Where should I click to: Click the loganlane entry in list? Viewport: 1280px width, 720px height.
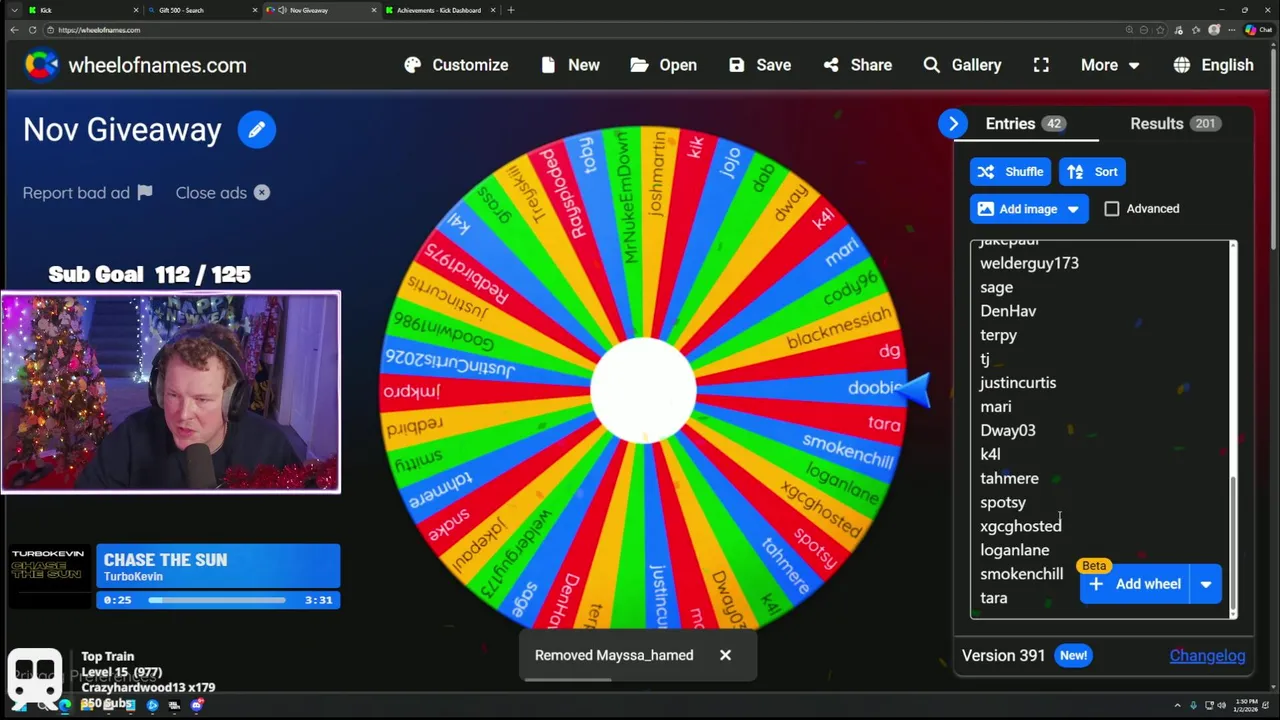1014,550
